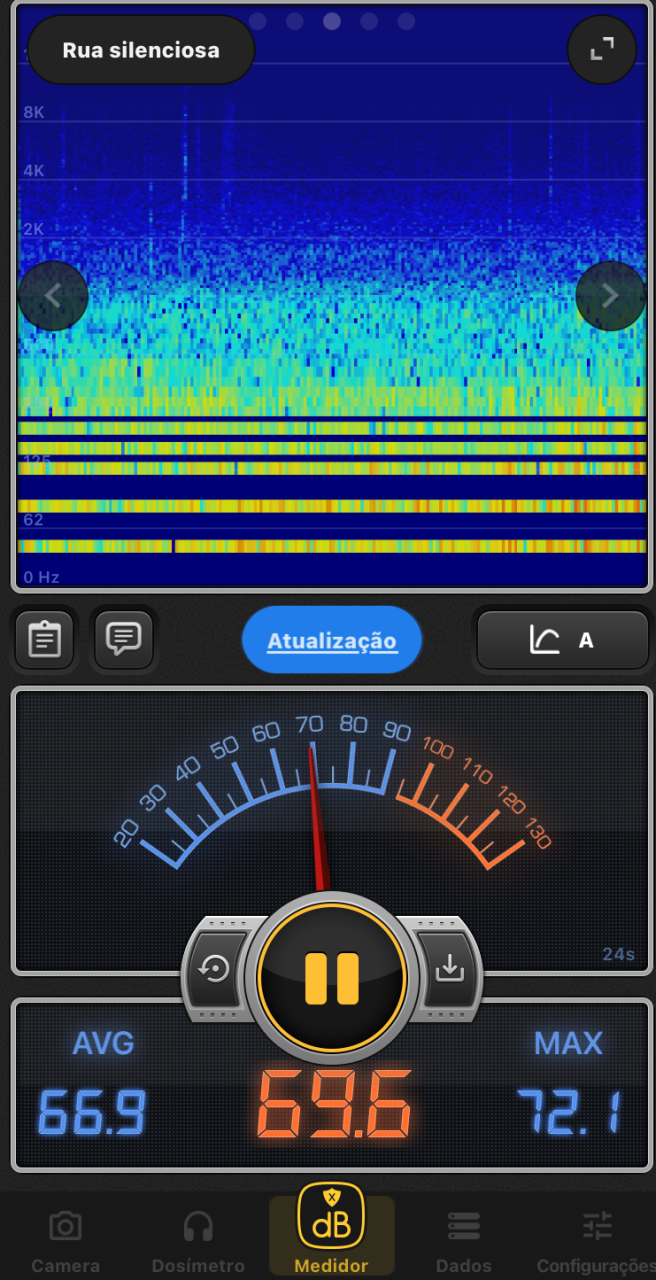Select the third page indicator dot
The height and width of the screenshot is (1280, 656).
pyautogui.click(x=332, y=21)
